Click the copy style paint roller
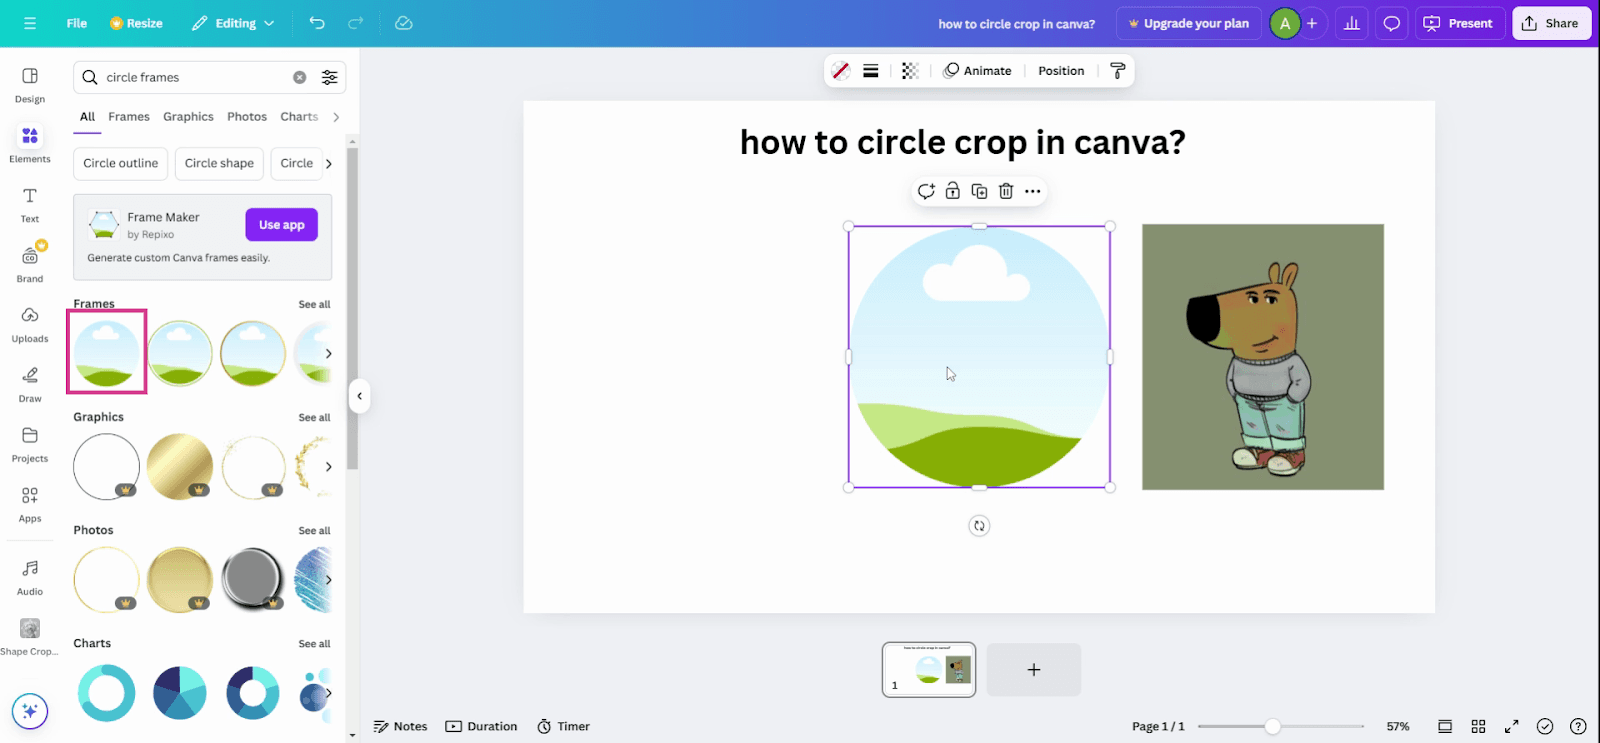The height and width of the screenshot is (743, 1600). coord(1118,71)
